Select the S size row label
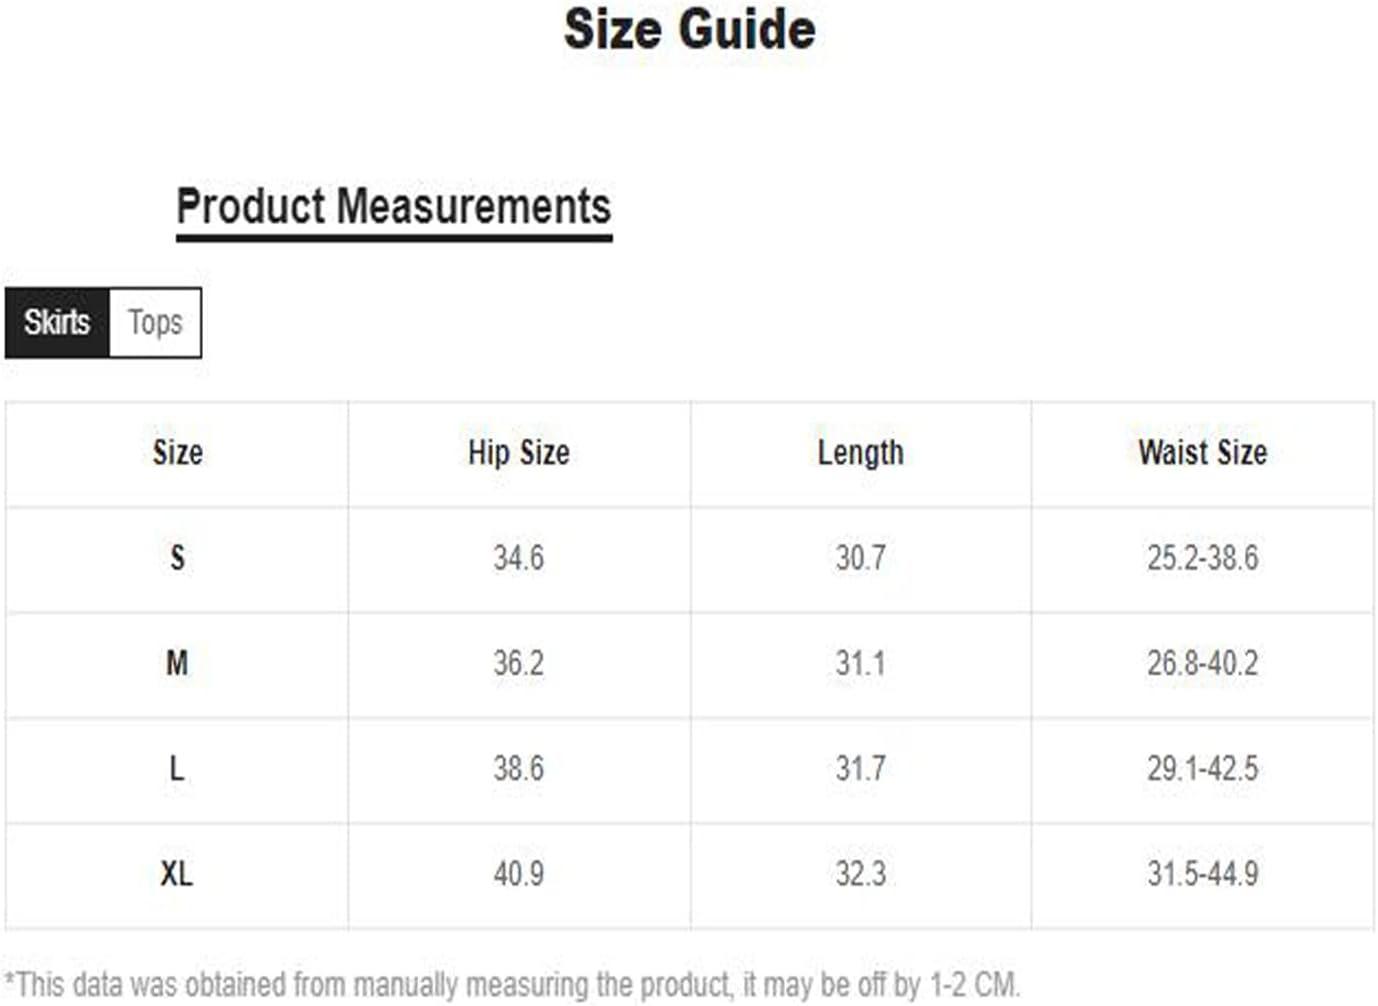The width and height of the screenshot is (1378, 1006). coord(177,558)
